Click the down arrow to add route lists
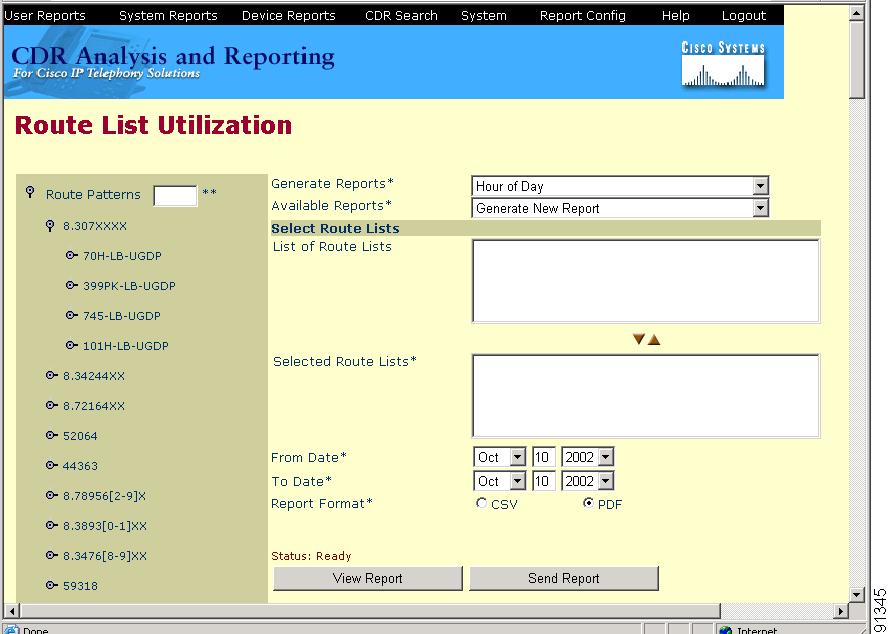Viewport: 890px width, 634px height. (639, 339)
